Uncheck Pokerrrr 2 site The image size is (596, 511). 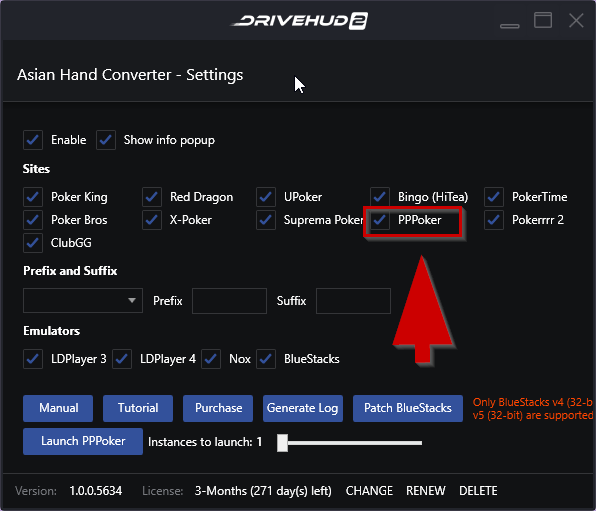pyautogui.click(x=494, y=220)
